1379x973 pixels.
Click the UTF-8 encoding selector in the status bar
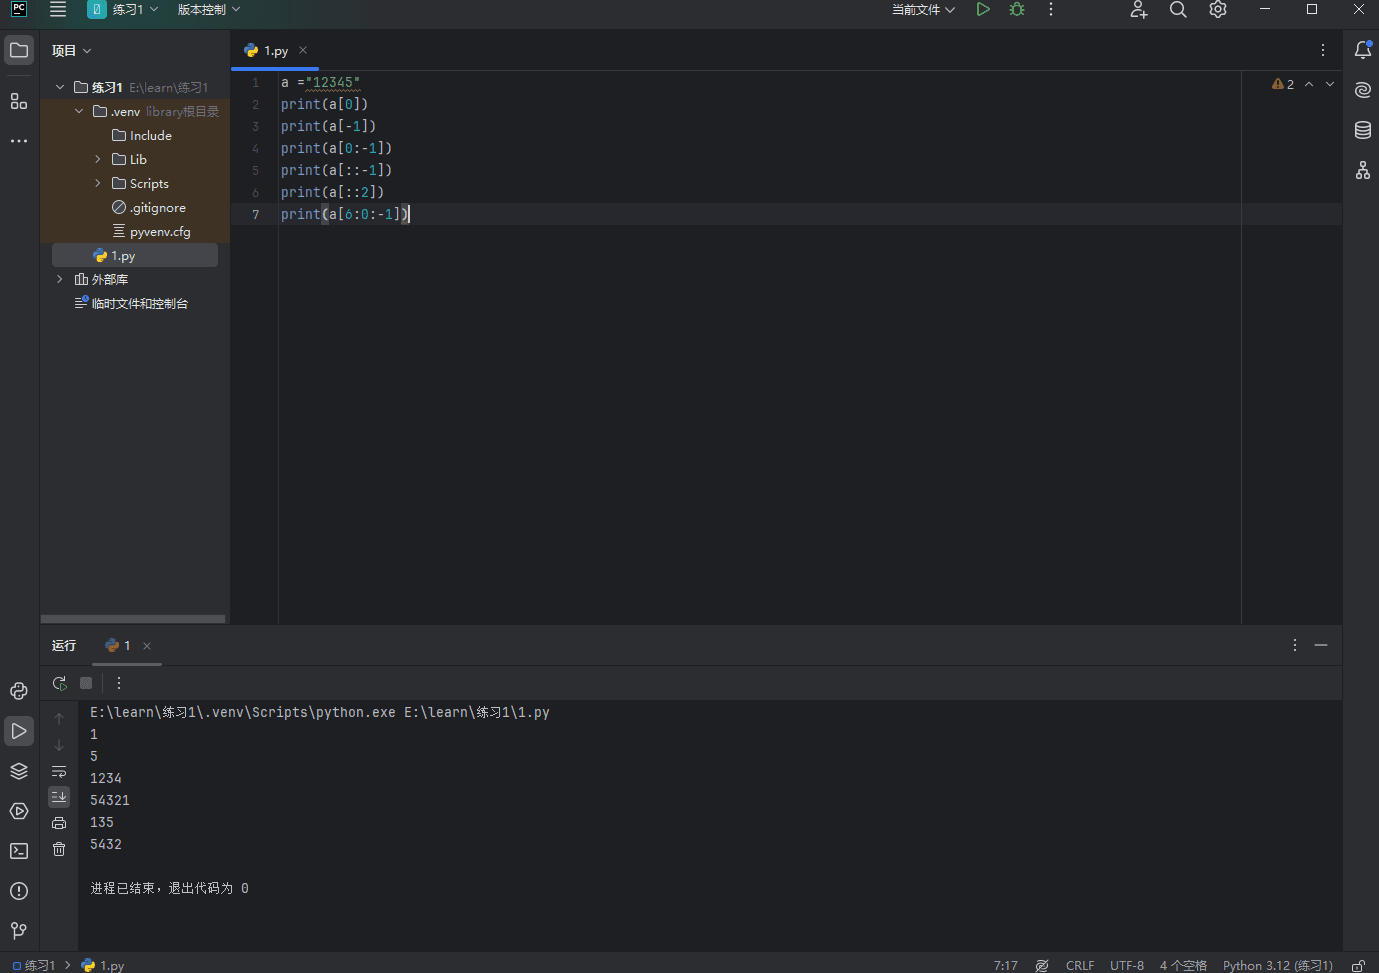[1126, 965]
